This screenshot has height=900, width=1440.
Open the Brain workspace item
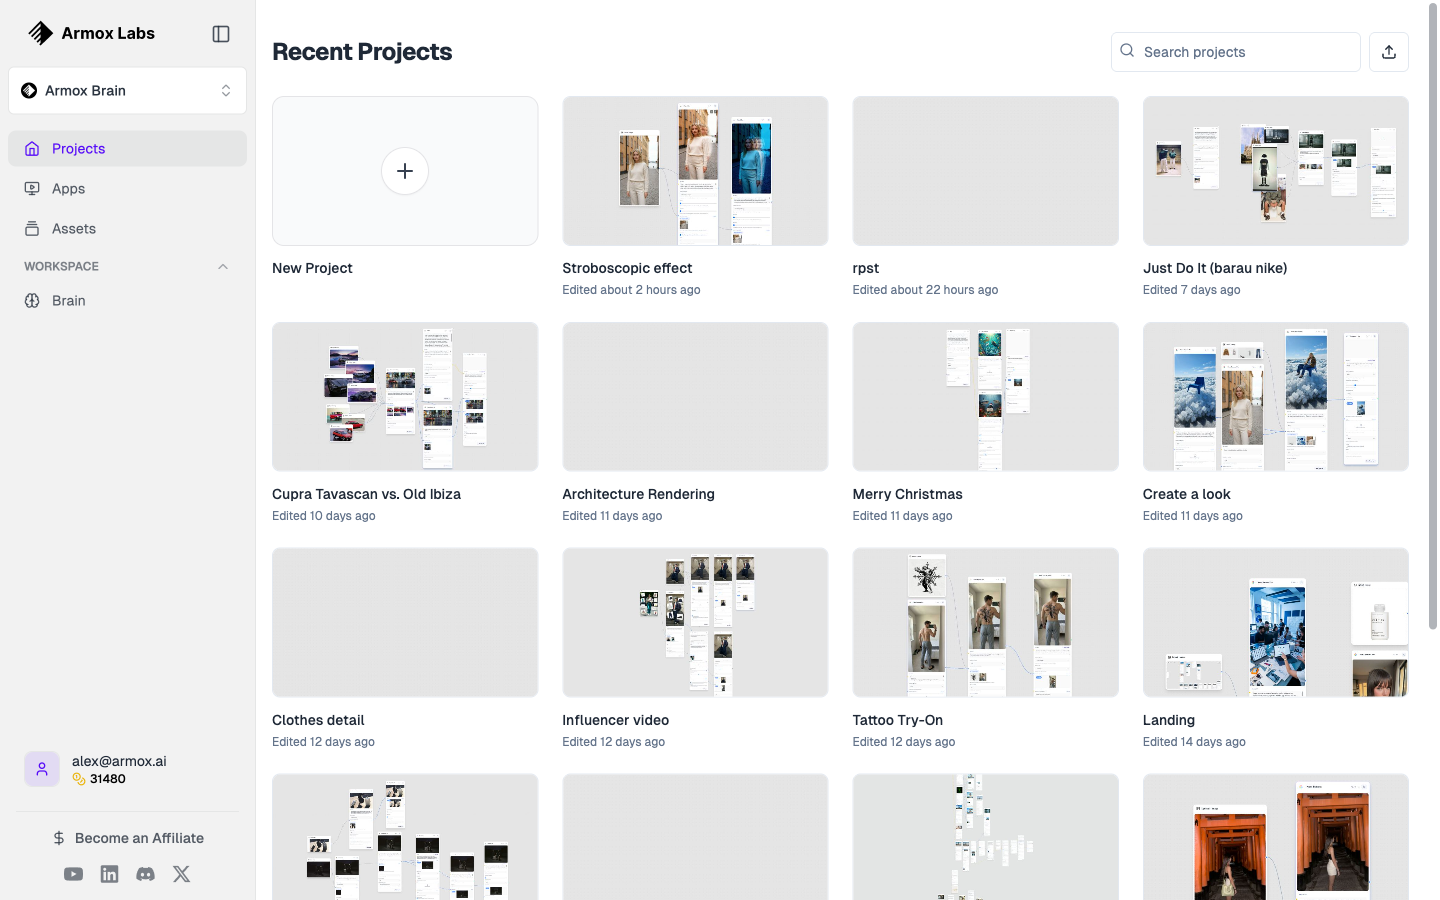[127, 301]
